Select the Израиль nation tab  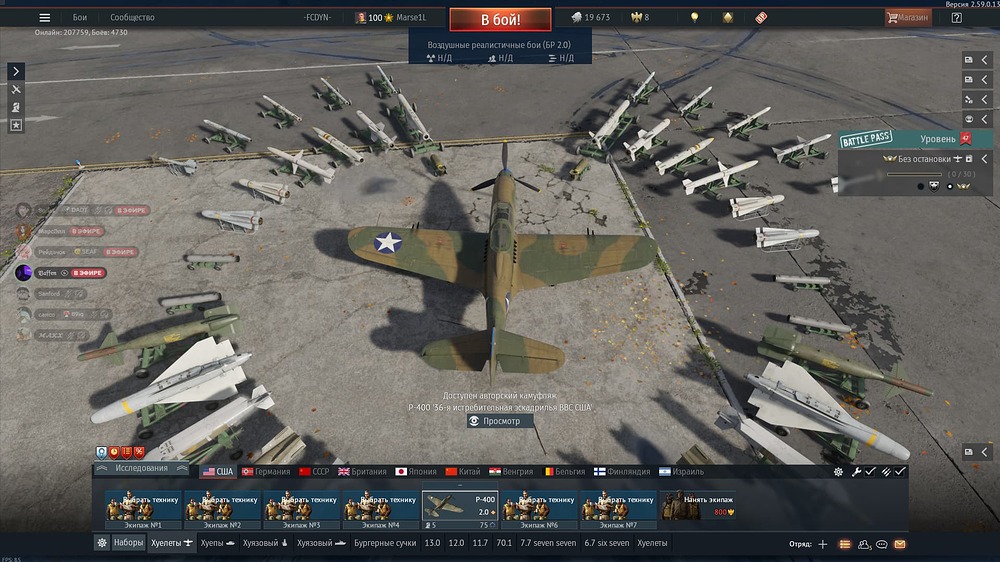(x=682, y=472)
